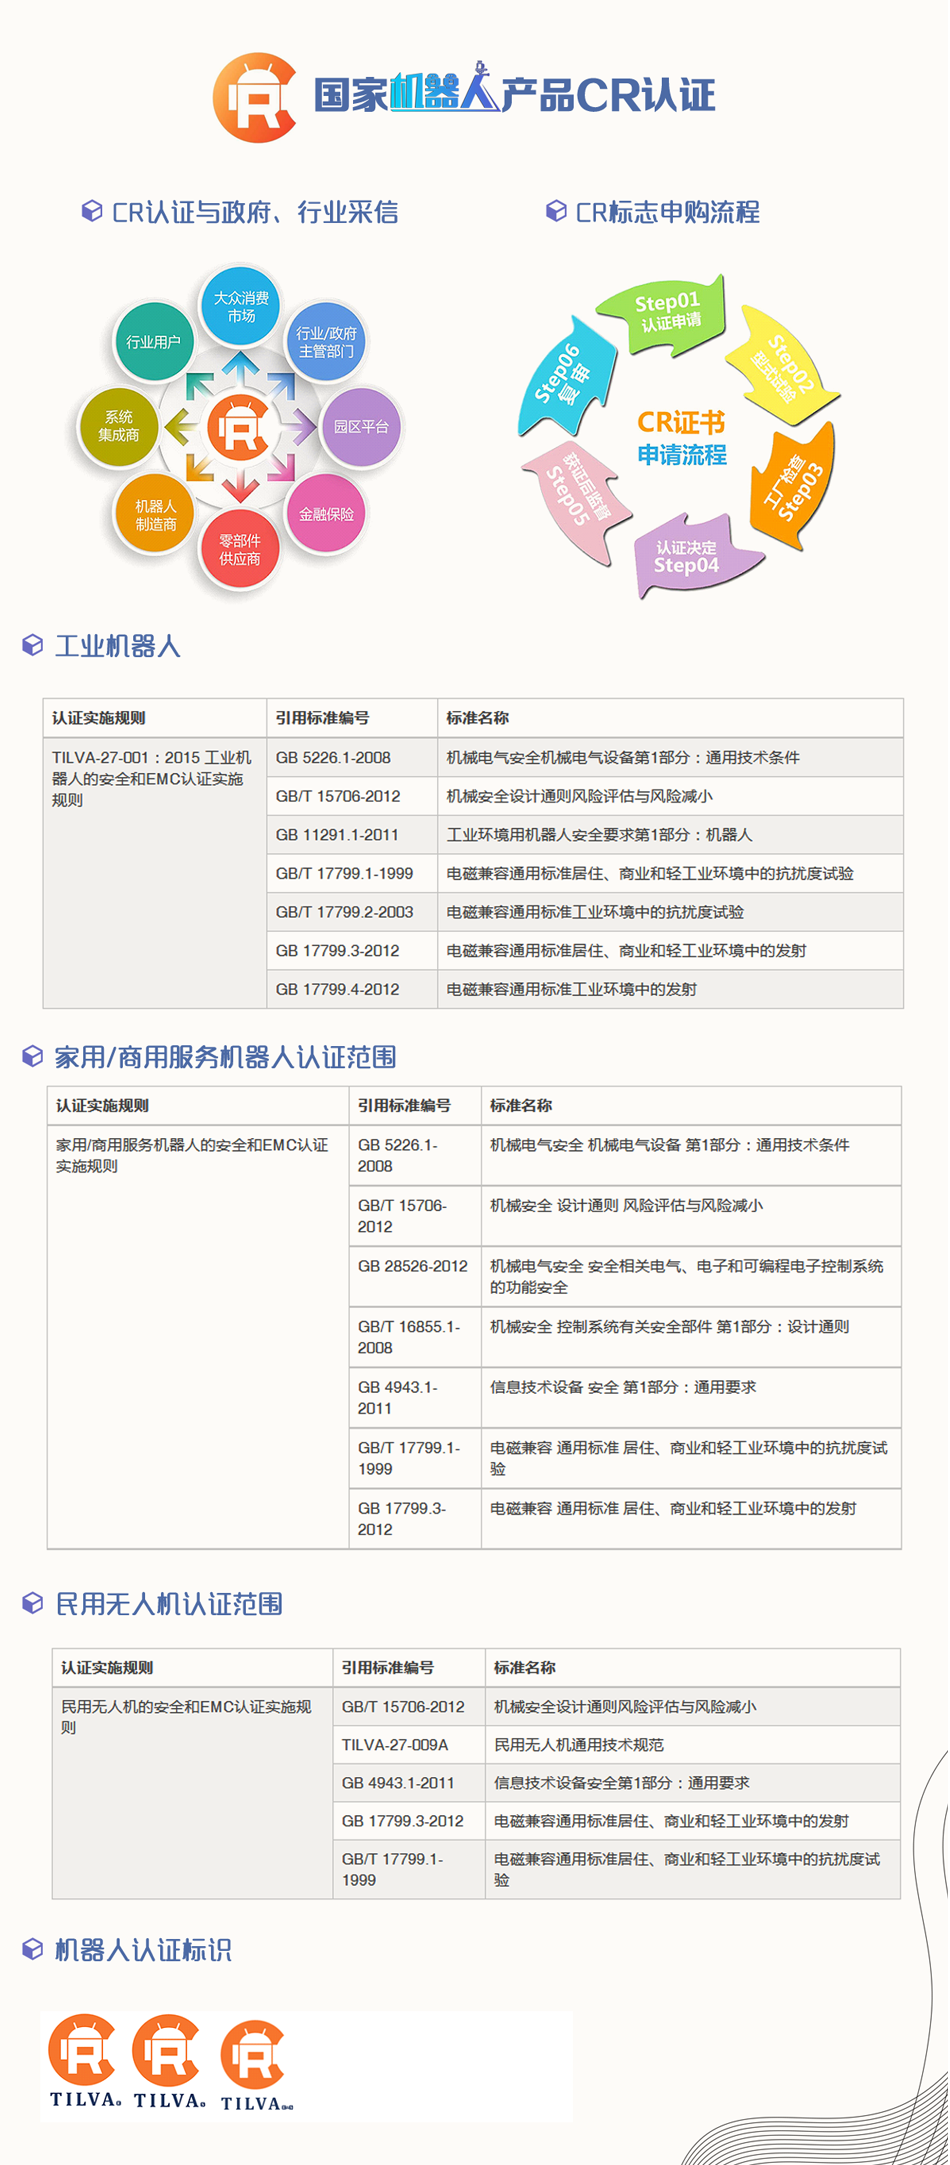Click the 民用无人机的安全和EMC认证实施规则 cell
This screenshot has height=2165, width=950.
click(x=193, y=1793)
